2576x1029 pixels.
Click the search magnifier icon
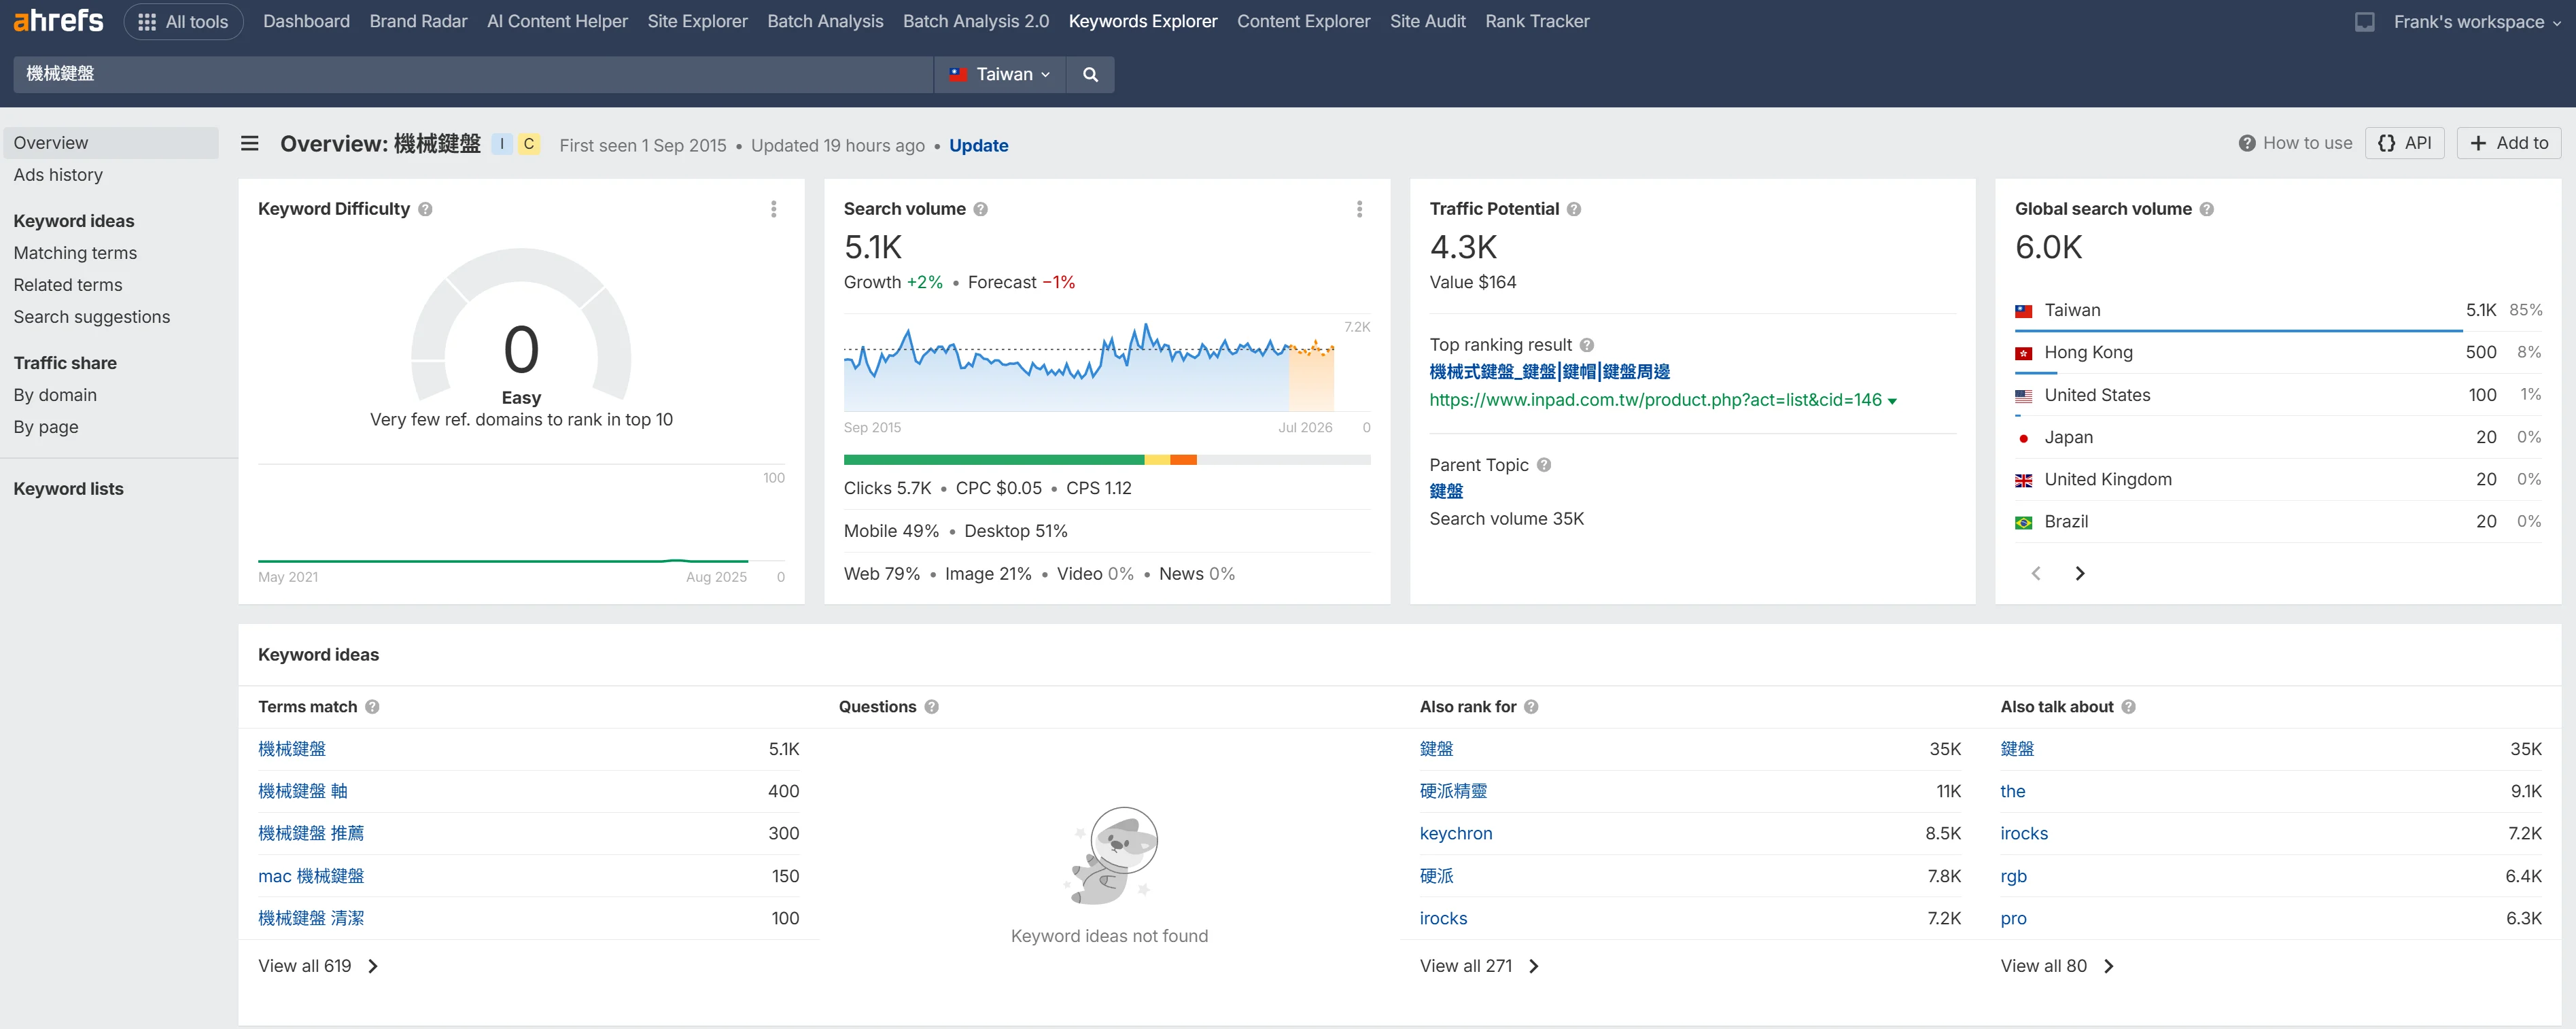click(1090, 74)
